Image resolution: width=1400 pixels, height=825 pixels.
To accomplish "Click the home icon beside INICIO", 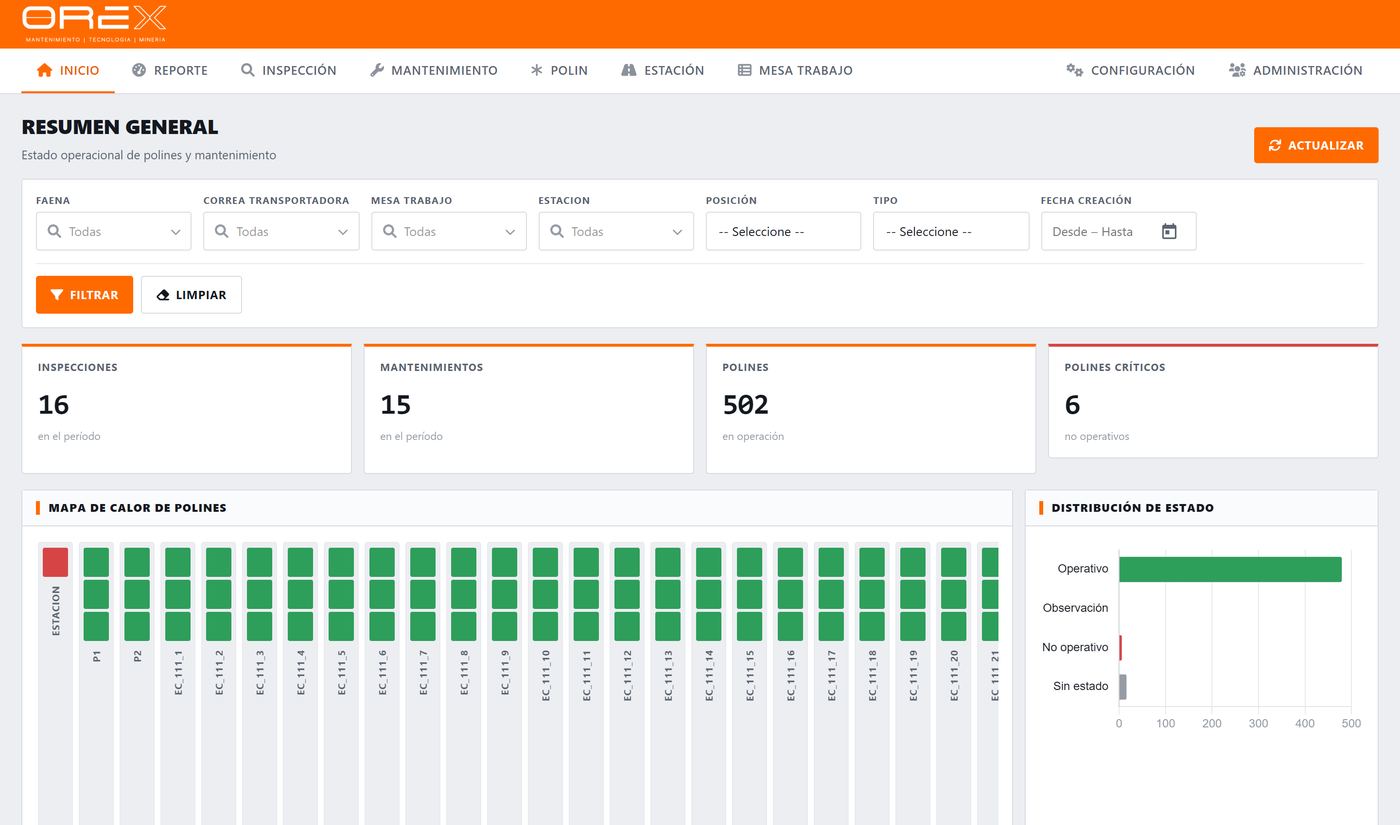I will coord(44,70).
